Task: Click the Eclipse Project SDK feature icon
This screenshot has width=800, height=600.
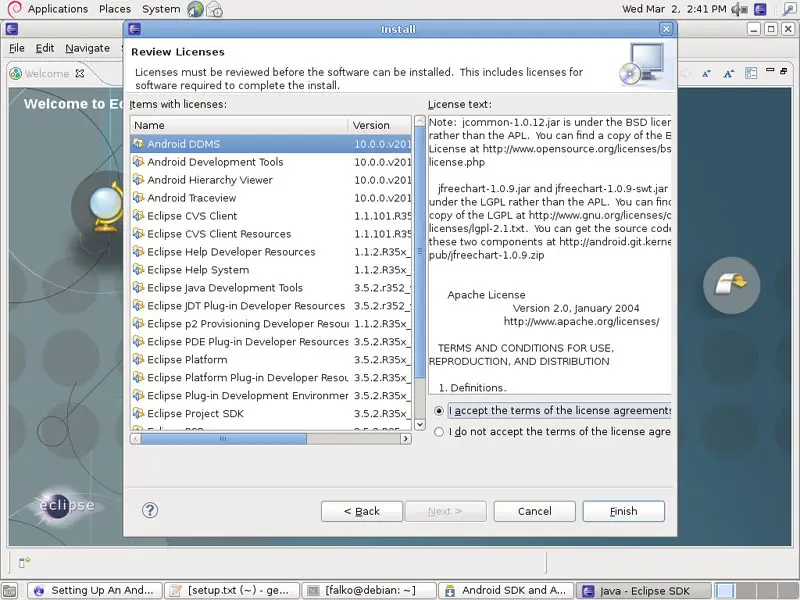Action: 138,413
